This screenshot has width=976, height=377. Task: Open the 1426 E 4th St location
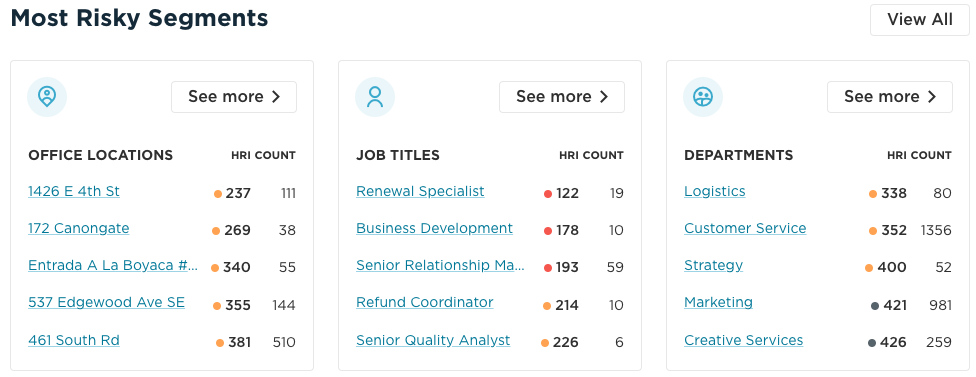tap(74, 192)
